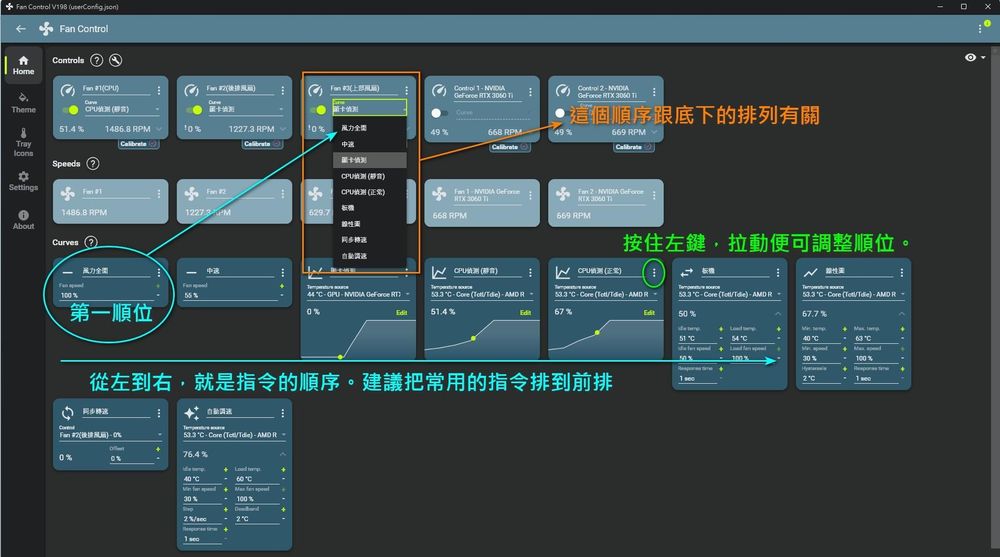Enable the Control 2 NVIDIA switch
The height and width of the screenshot is (557, 1000).
pos(561,113)
